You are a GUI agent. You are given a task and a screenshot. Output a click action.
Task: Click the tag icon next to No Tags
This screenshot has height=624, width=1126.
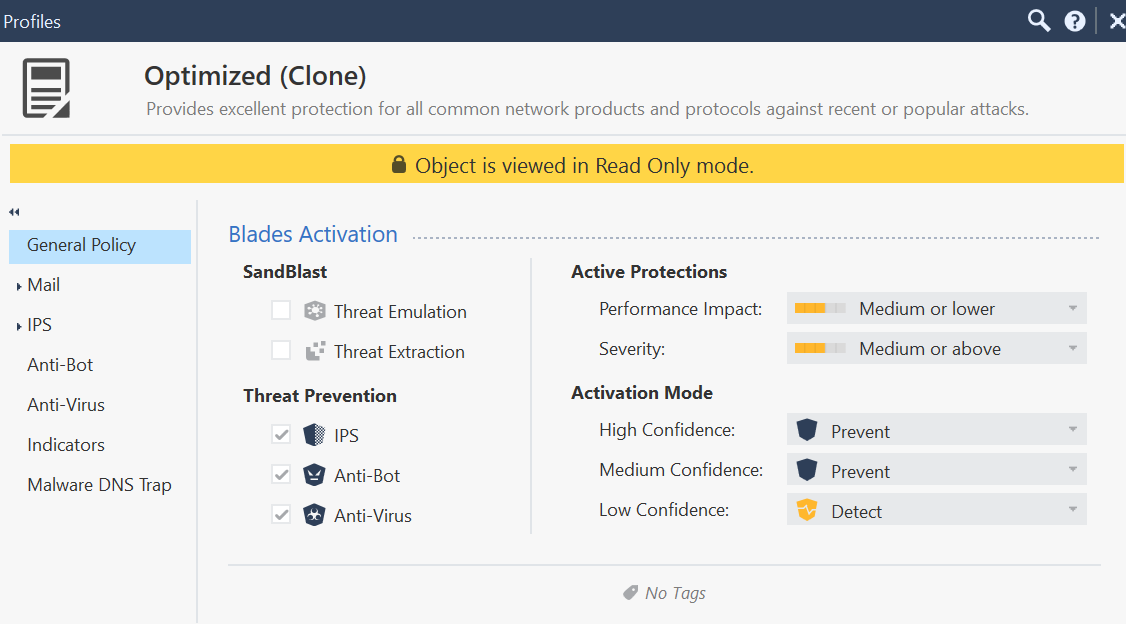[x=629, y=592]
